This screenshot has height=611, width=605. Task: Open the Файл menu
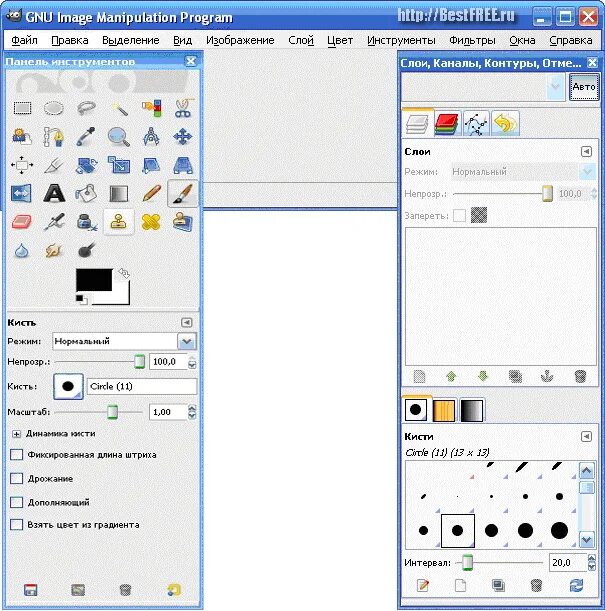24,40
